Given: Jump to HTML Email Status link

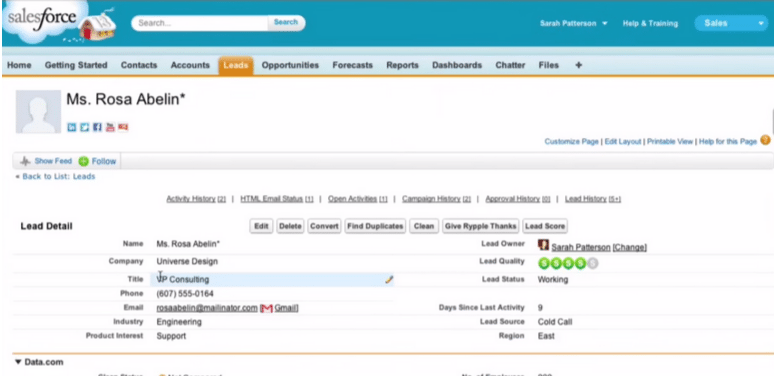Looking at the screenshot, I should click(277, 199).
